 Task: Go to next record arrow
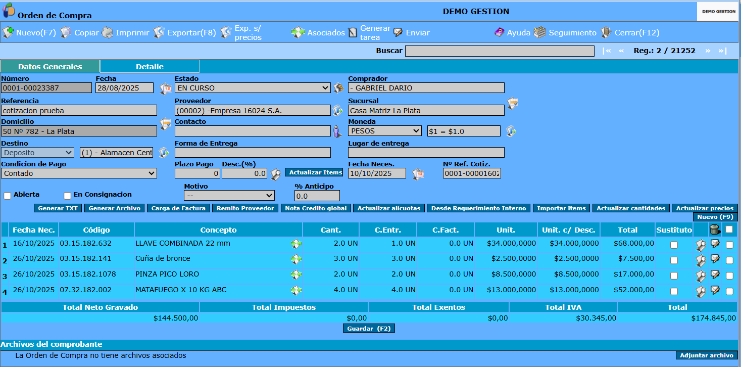708,51
